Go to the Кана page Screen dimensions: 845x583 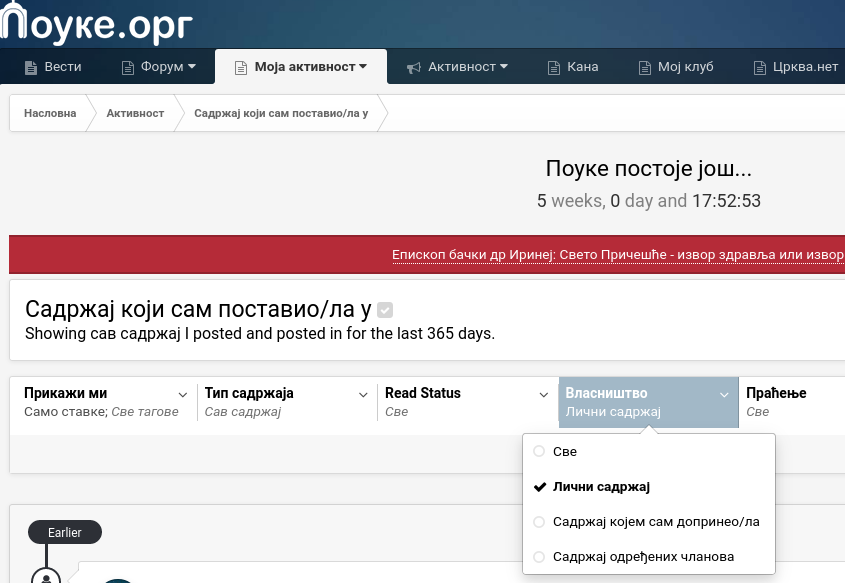click(583, 67)
